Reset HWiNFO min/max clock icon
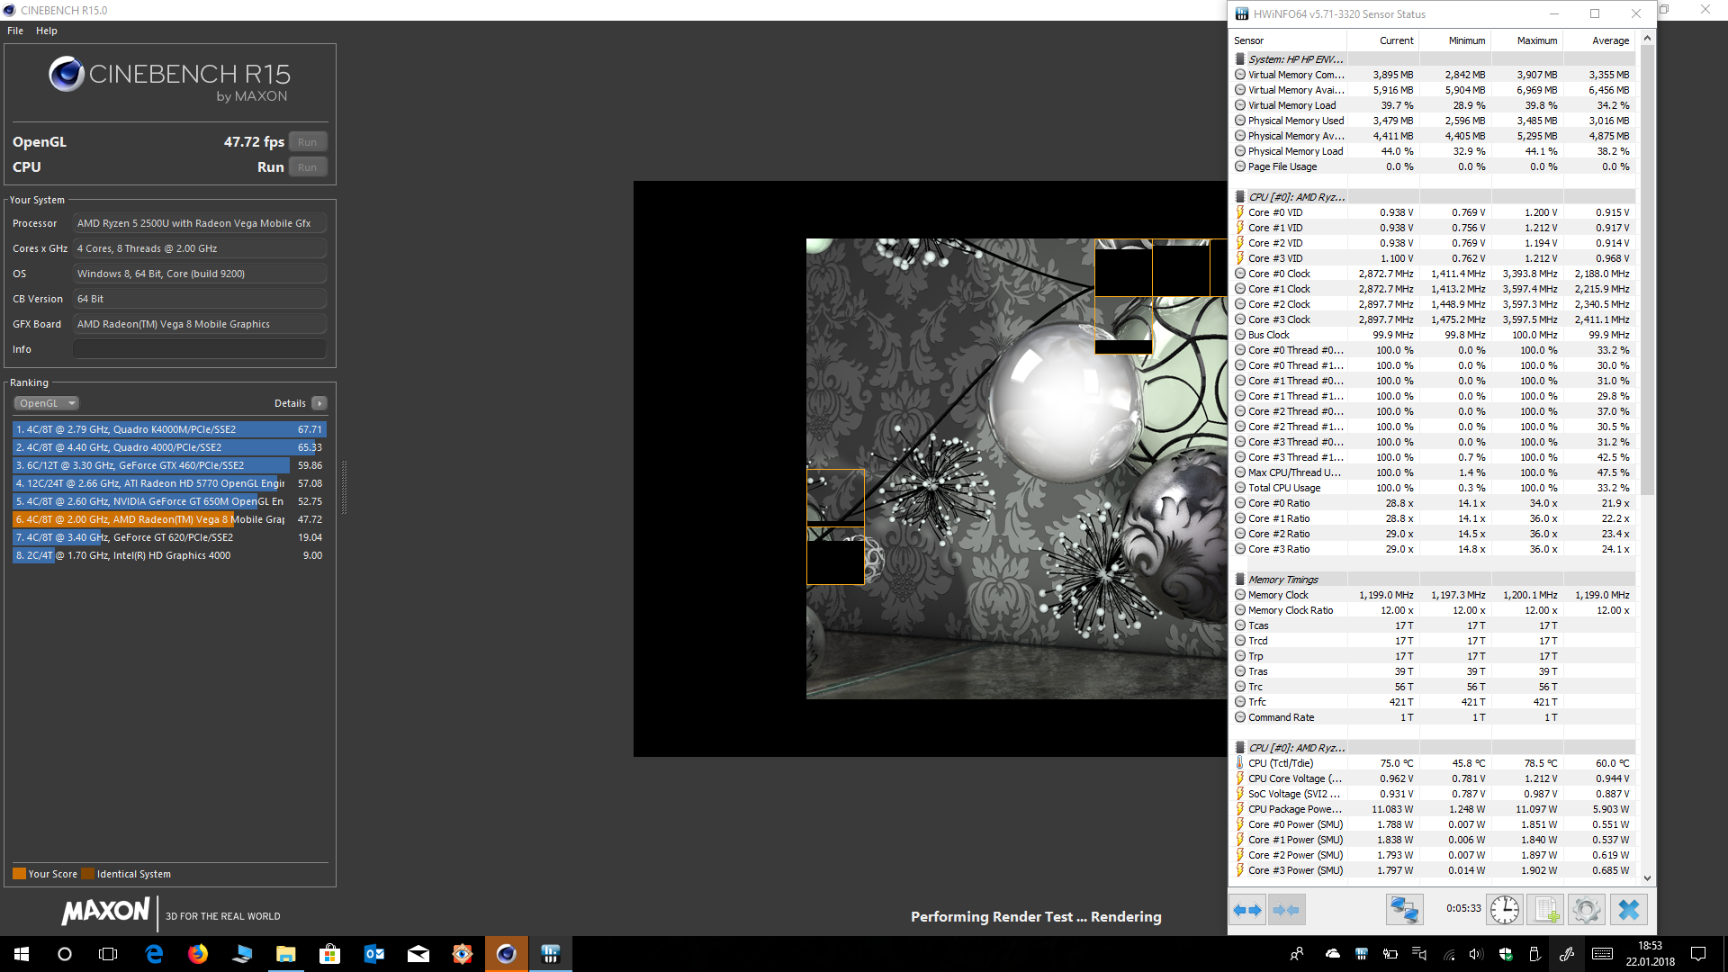The image size is (1728, 972). point(1505,910)
